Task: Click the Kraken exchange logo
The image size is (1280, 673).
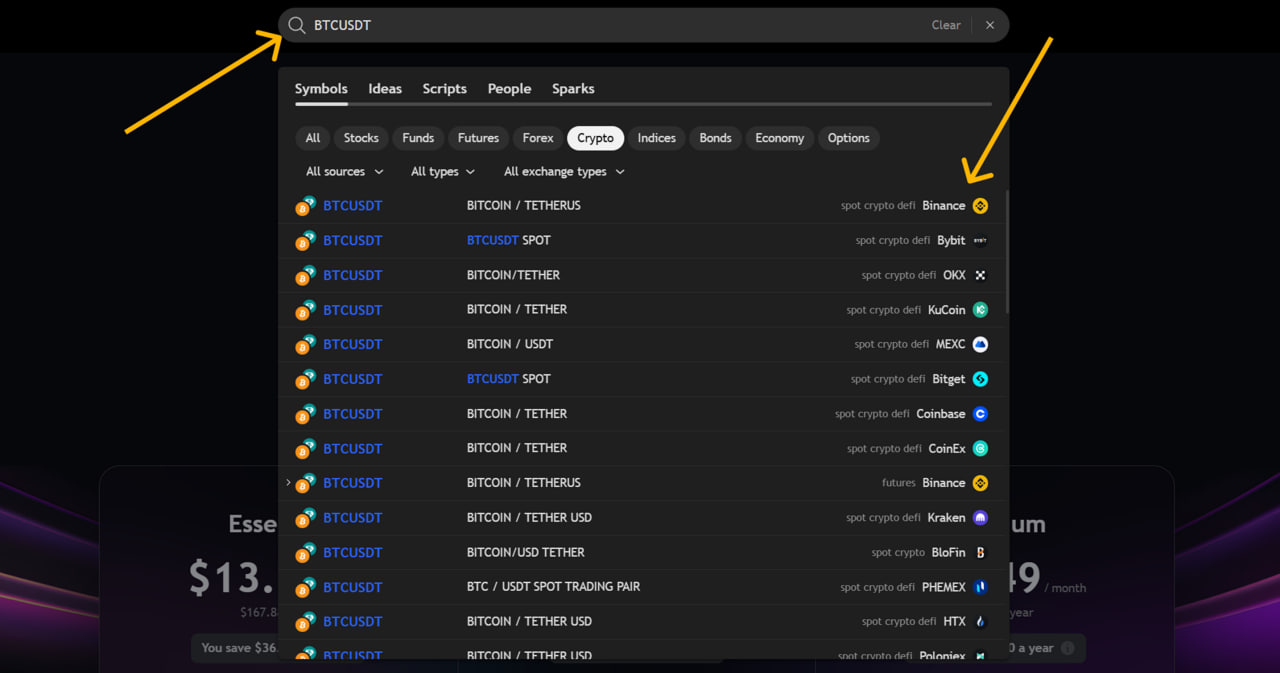Action: click(980, 518)
